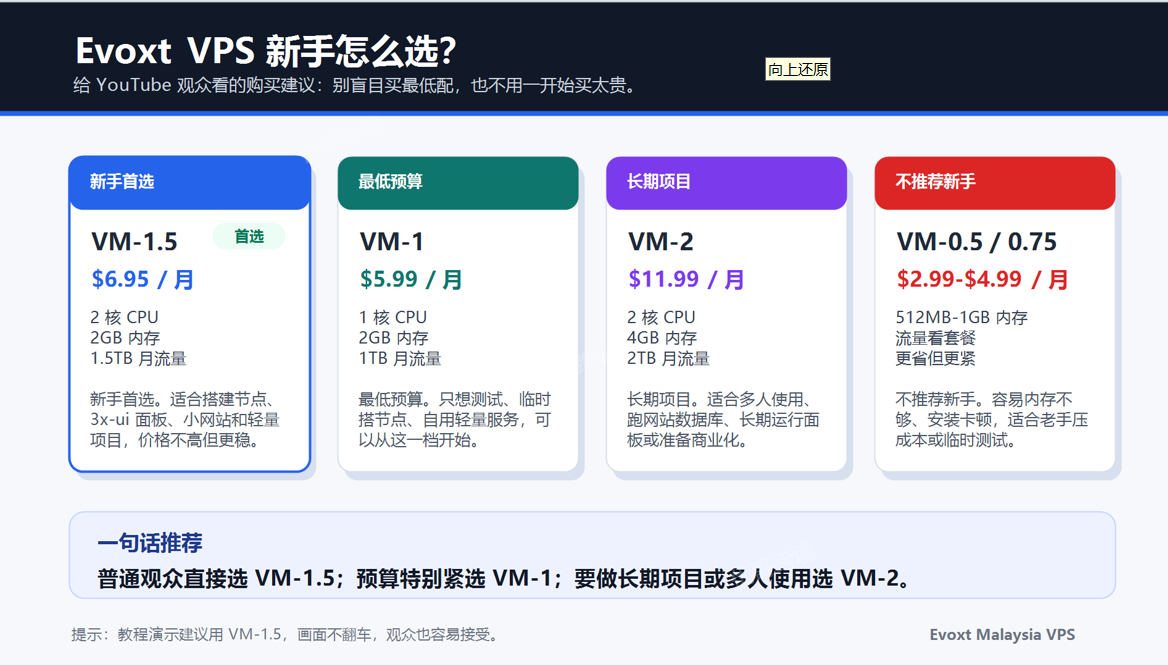The width and height of the screenshot is (1168, 665).
Task: Click the description starting "长期项目。适合多人使用"
Action: click(x=723, y=420)
